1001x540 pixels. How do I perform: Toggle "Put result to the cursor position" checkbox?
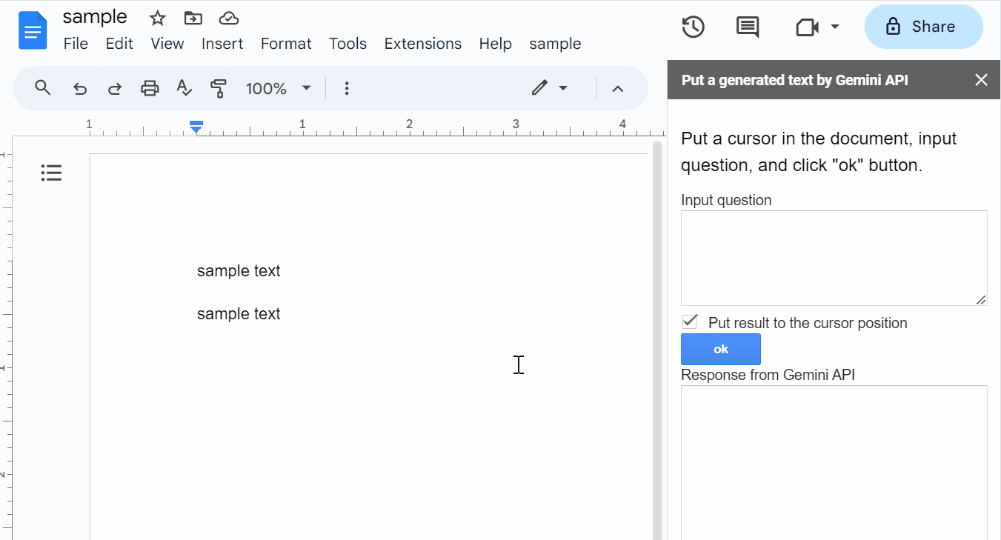pos(689,322)
